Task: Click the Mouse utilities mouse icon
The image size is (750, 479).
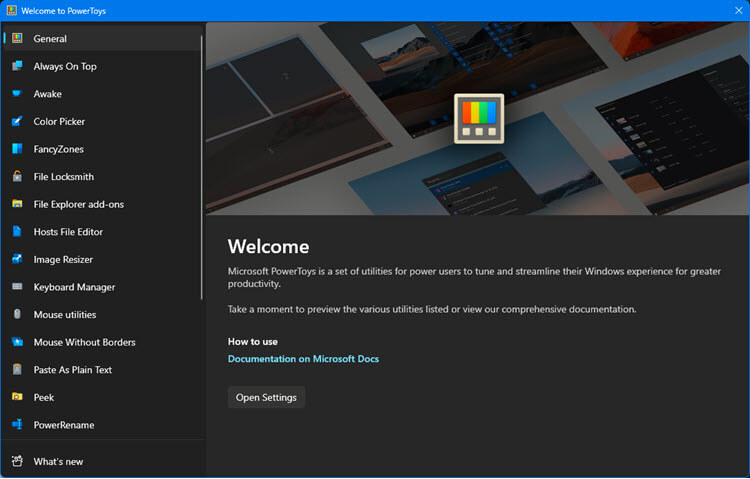Action: pos(17,314)
